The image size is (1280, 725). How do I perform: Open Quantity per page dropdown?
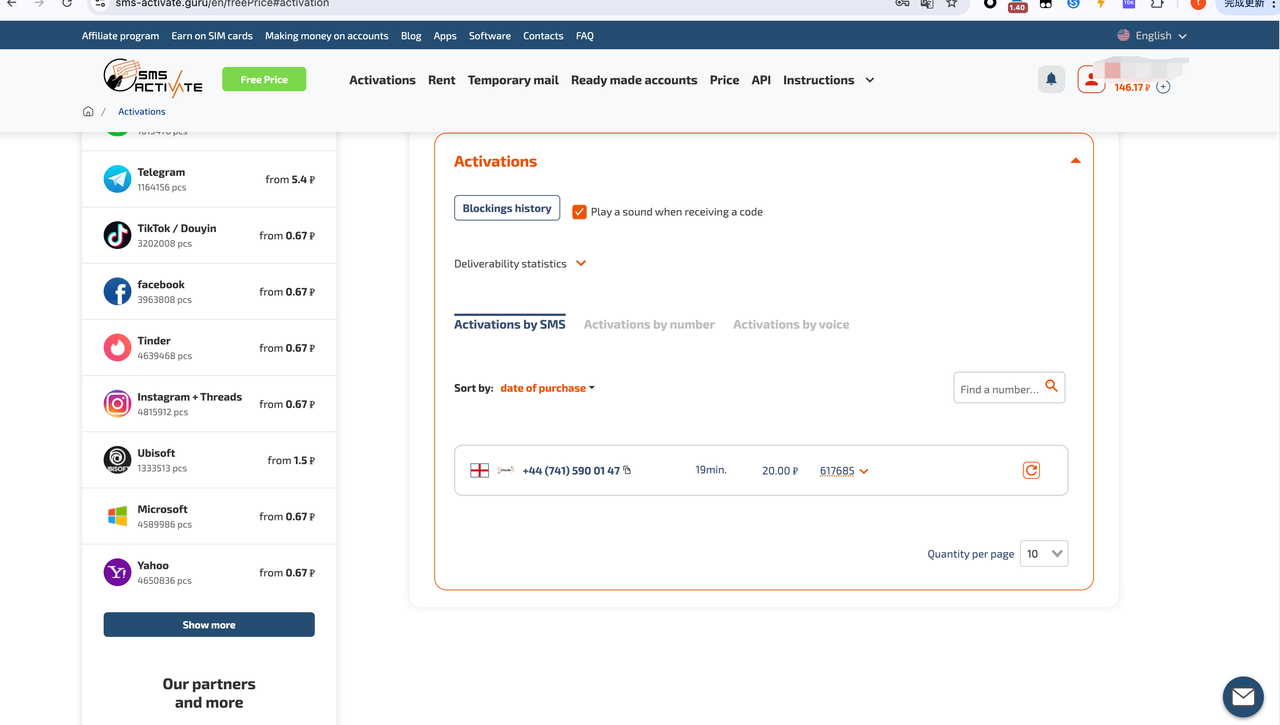tap(1044, 553)
